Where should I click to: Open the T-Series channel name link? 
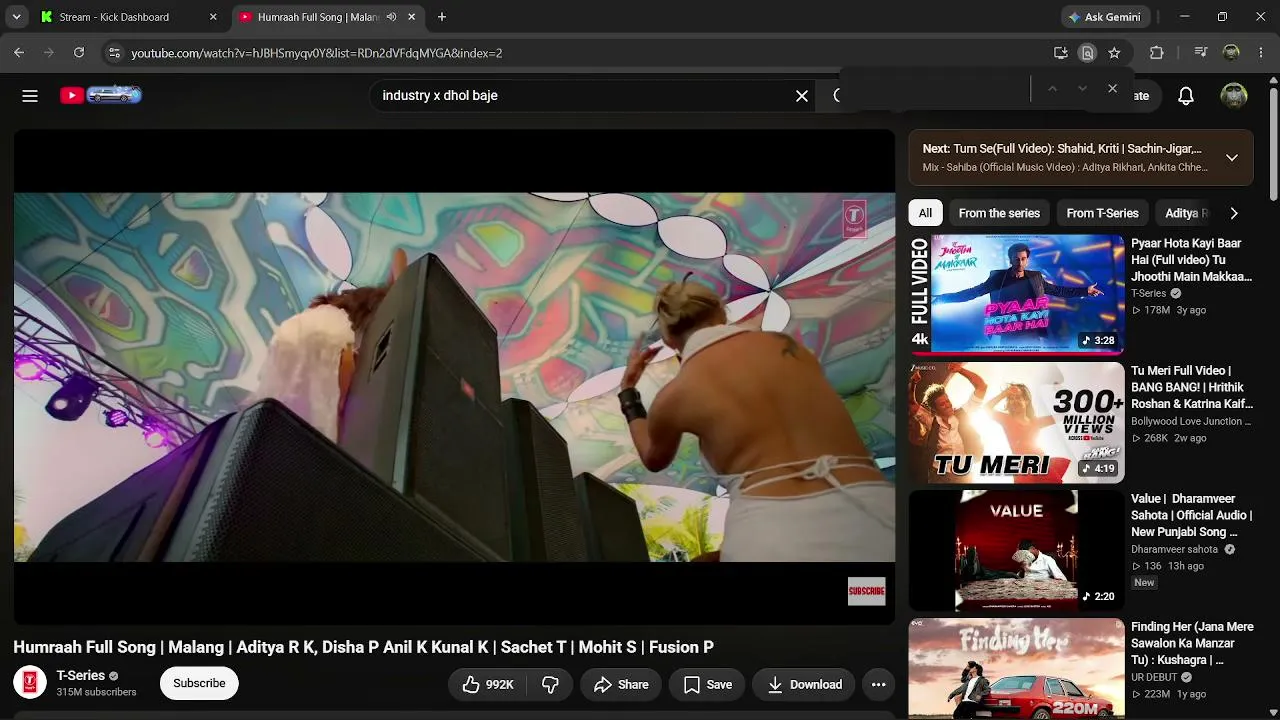[80, 676]
